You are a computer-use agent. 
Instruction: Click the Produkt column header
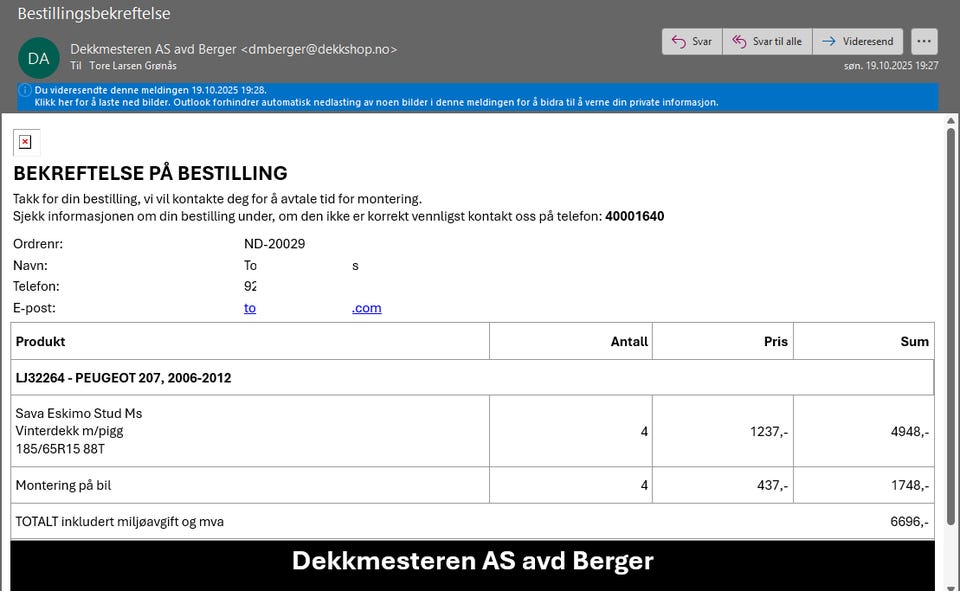[250, 341]
